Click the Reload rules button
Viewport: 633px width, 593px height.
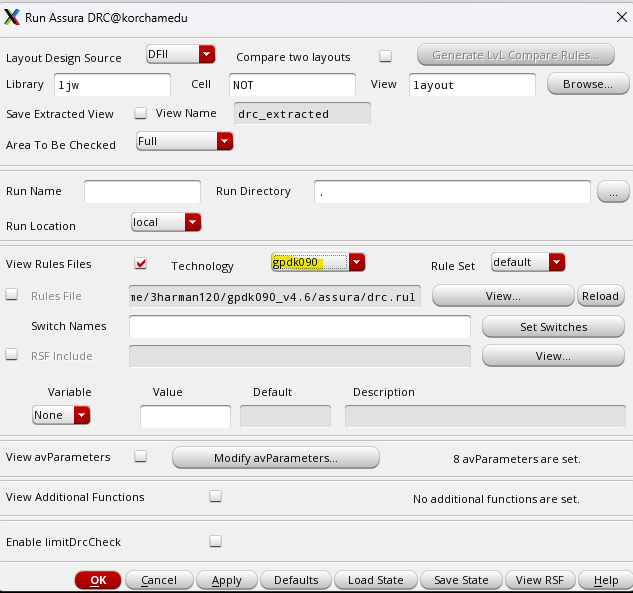[x=600, y=296]
